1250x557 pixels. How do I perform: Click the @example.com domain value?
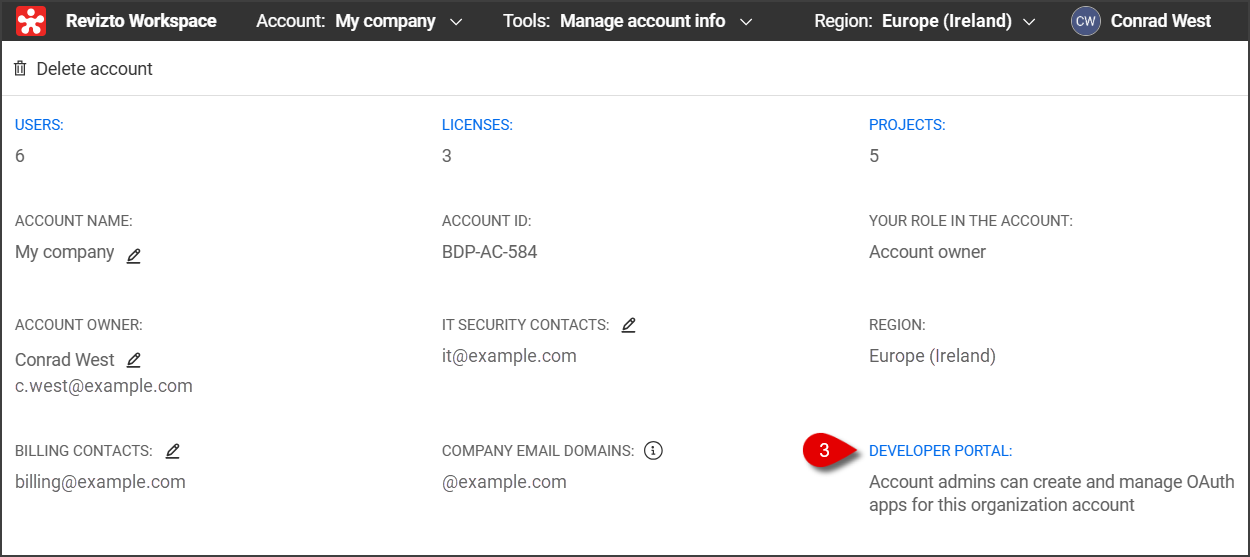(504, 481)
